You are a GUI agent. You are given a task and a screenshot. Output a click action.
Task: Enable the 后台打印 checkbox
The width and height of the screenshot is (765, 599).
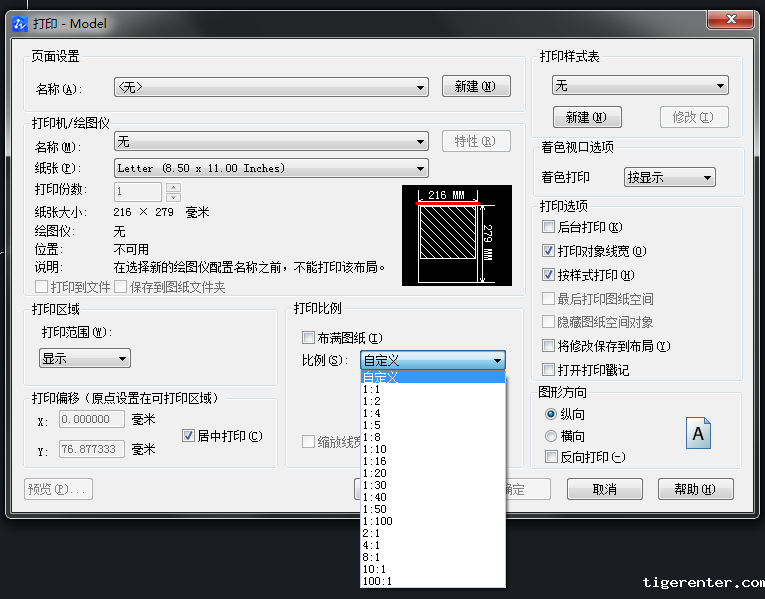click(548, 227)
